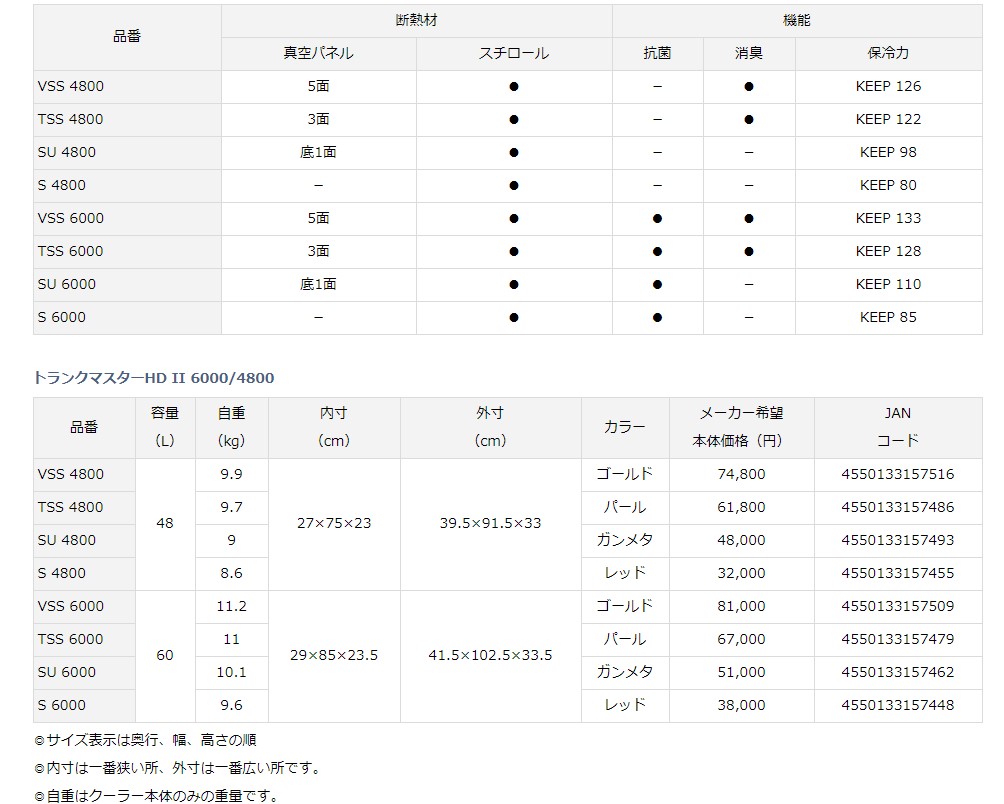The width and height of the screenshot is (1004, 804).
Task: Select JAN code 4550133157448
Action: click(898, 705)
